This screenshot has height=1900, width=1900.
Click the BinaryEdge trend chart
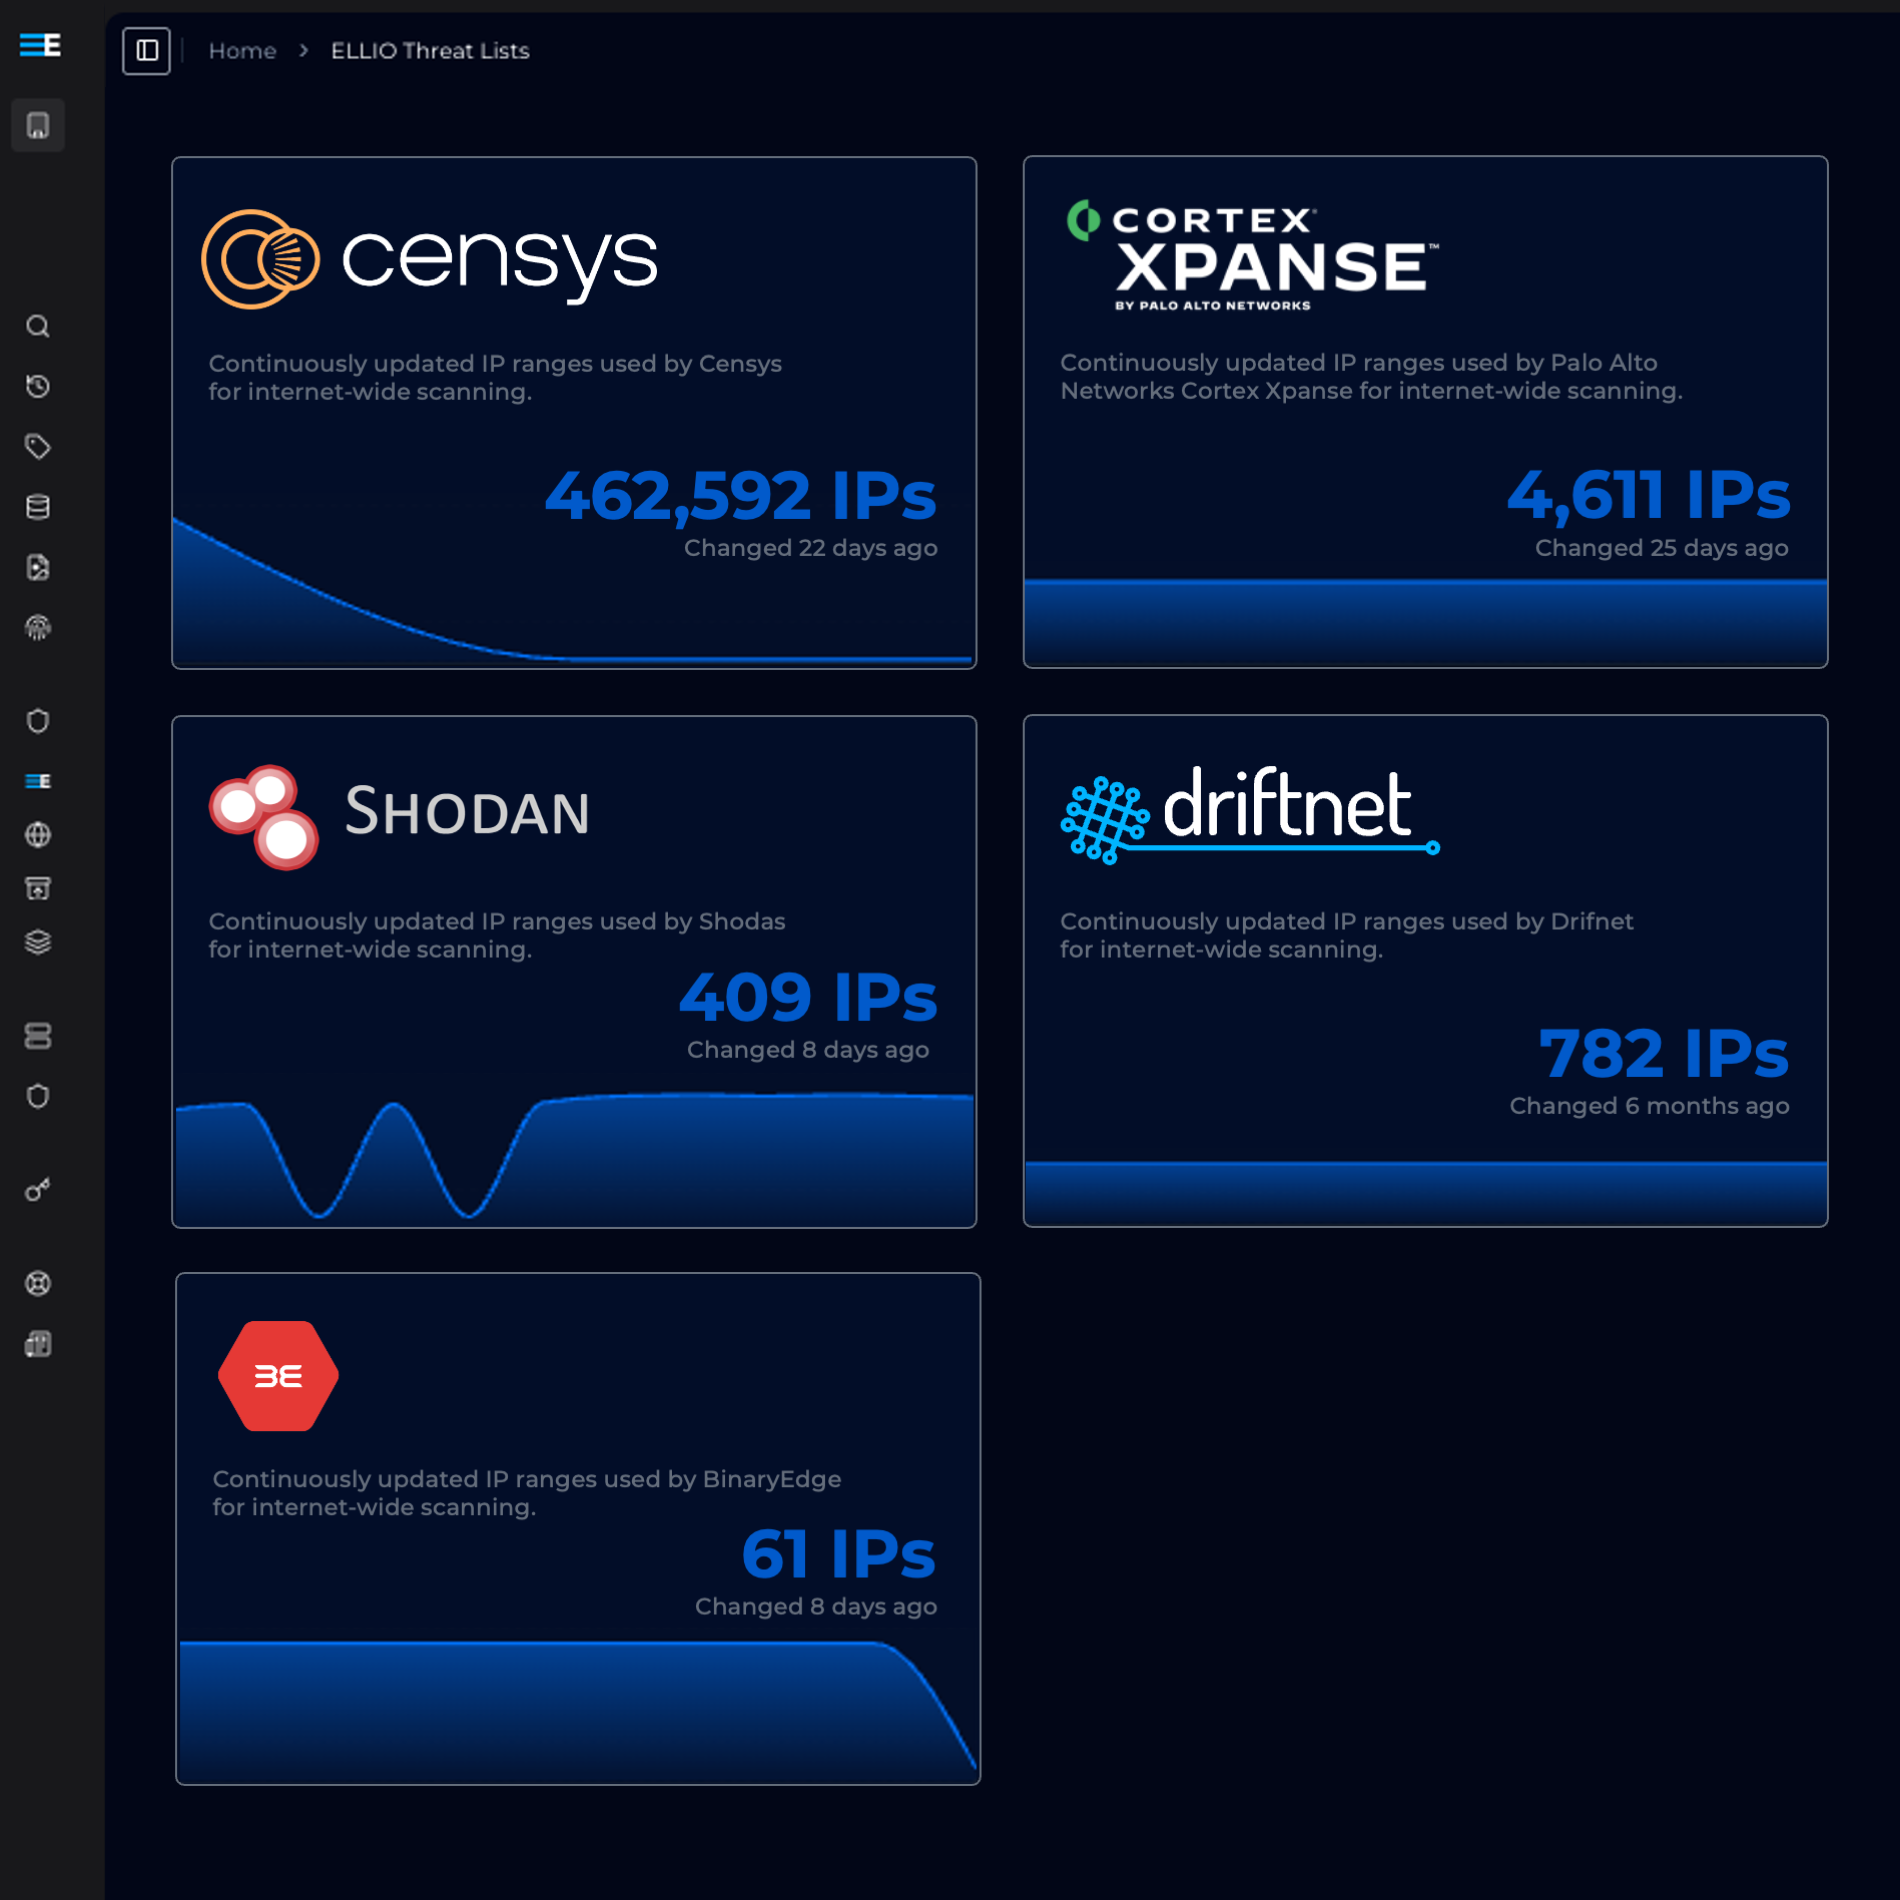click(x=578, y=1710)
